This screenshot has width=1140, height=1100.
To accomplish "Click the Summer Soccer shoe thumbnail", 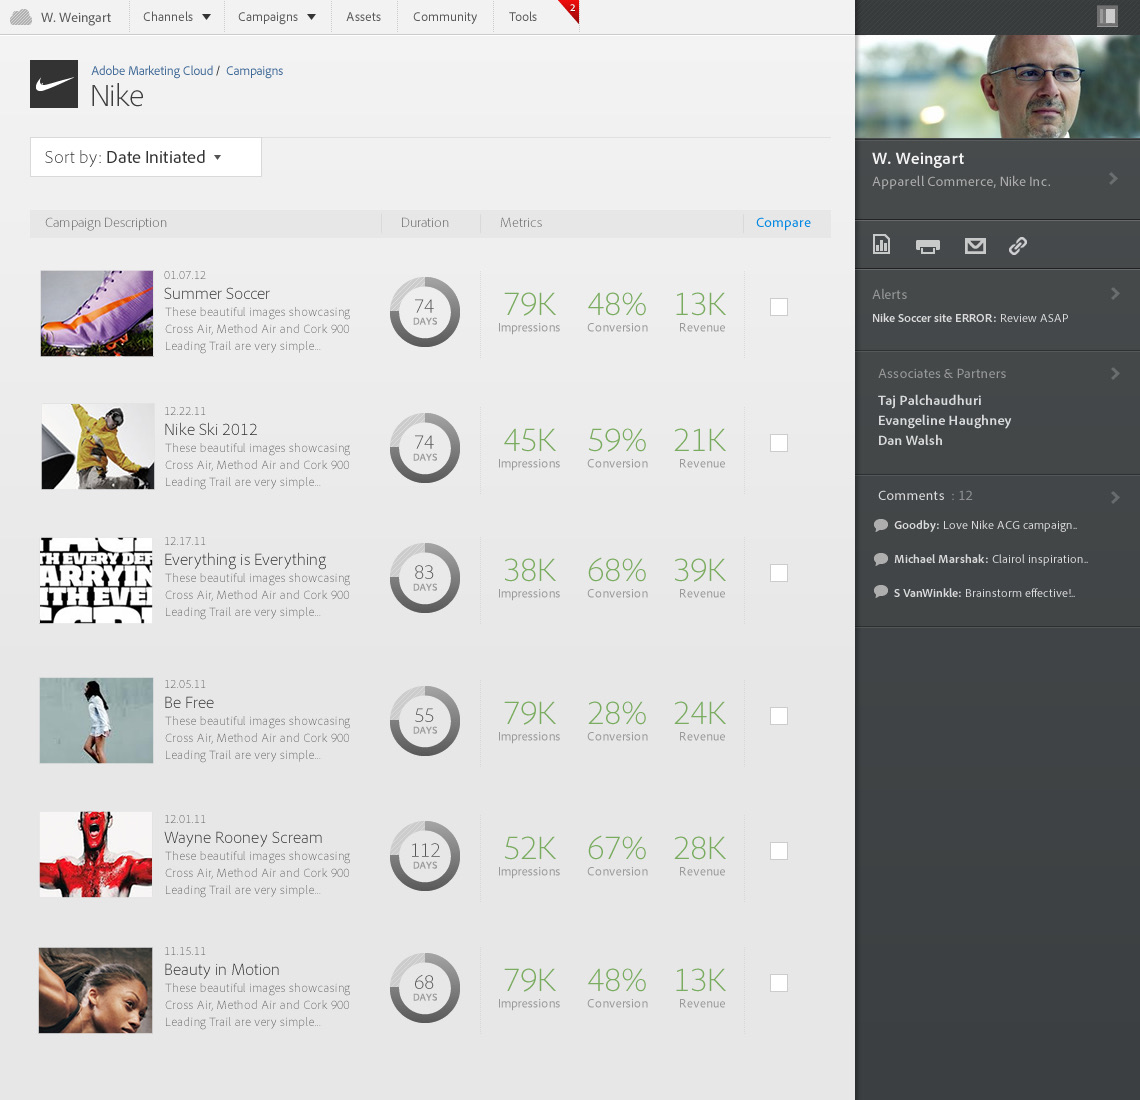I will (97, 313).
